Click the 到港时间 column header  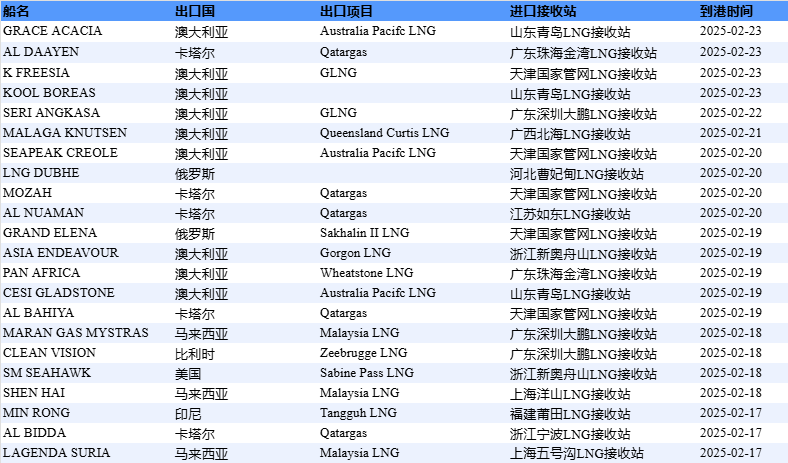pyautogui.click(x=726, y=11)
